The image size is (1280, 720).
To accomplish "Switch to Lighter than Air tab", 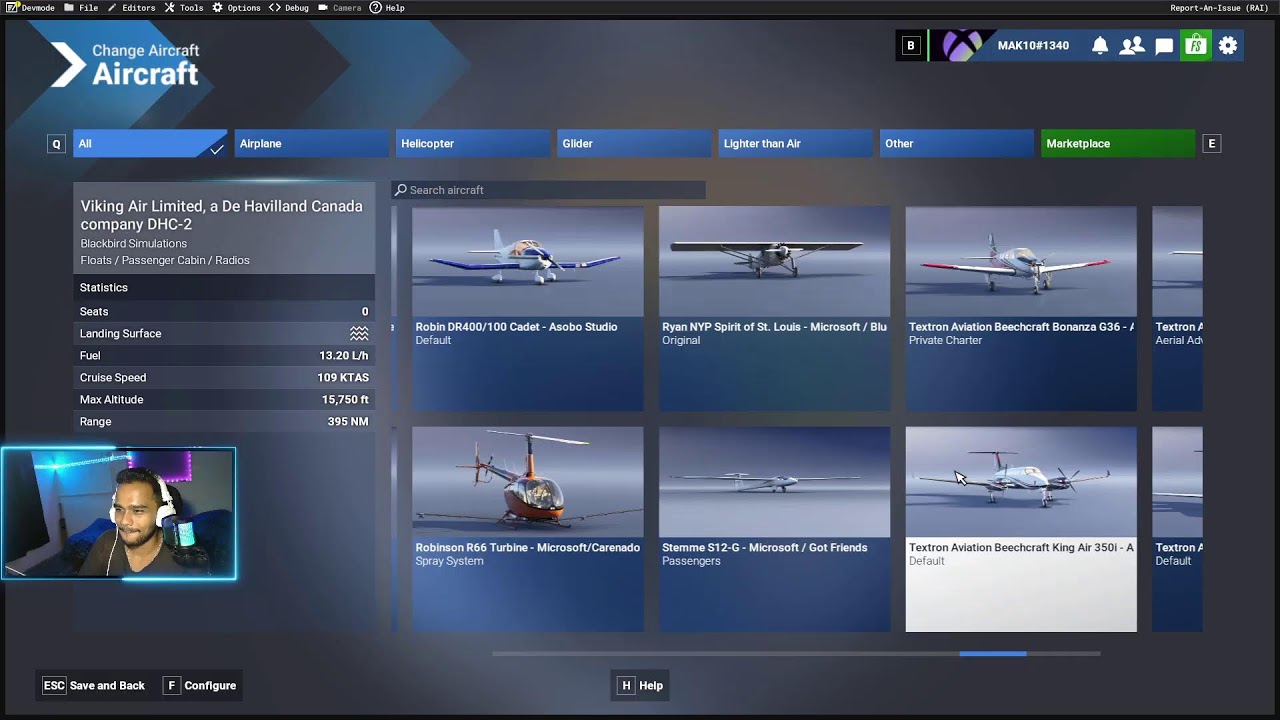I will click(795, 144).
